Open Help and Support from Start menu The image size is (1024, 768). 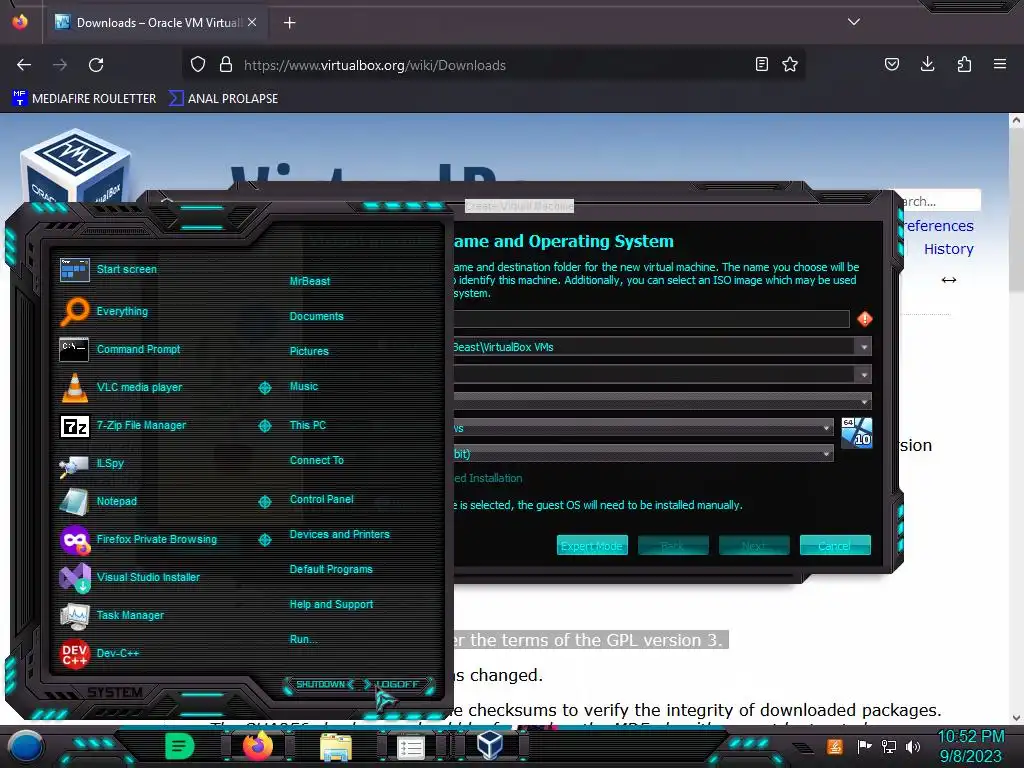pos(331,605)
